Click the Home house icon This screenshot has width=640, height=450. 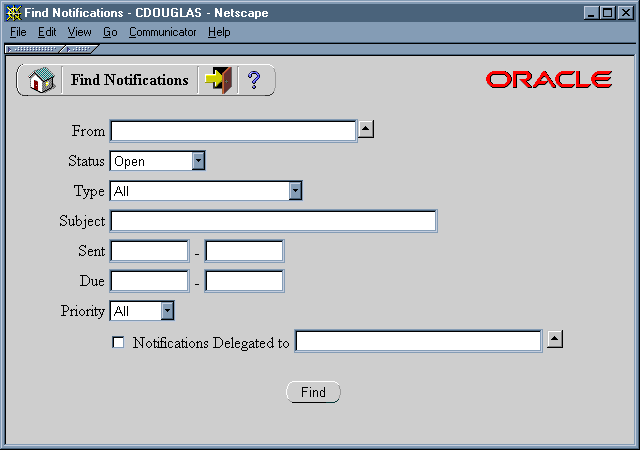40,81
